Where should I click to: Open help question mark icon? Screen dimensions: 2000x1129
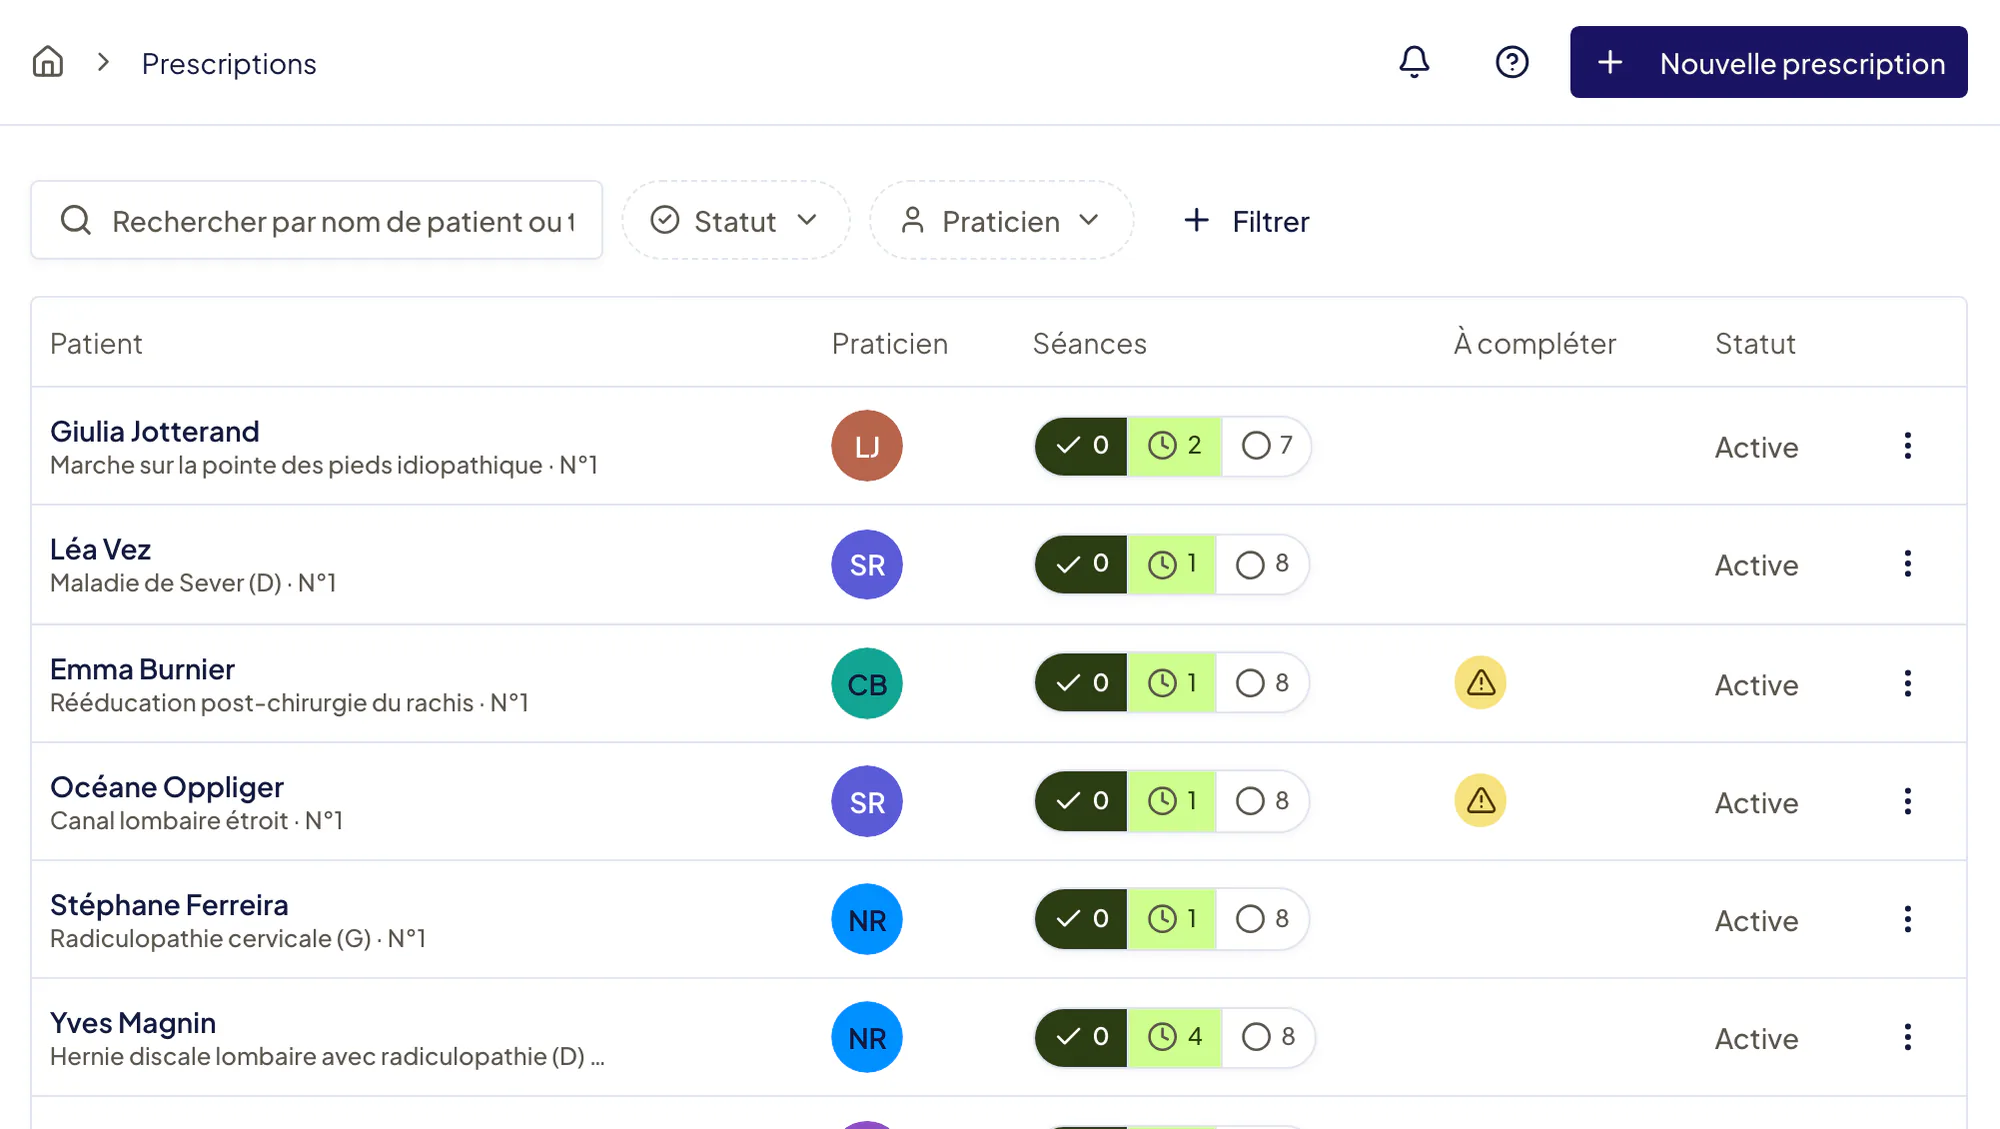[x=1512, y=62]
